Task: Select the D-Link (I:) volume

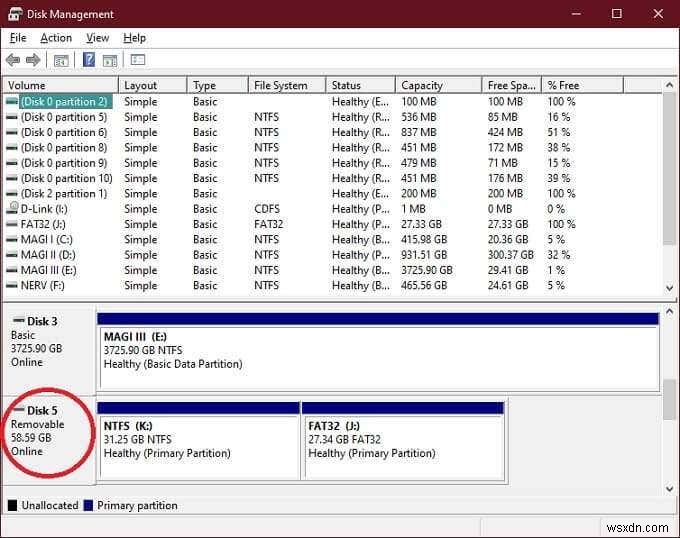Action: (x=44, y=209)
